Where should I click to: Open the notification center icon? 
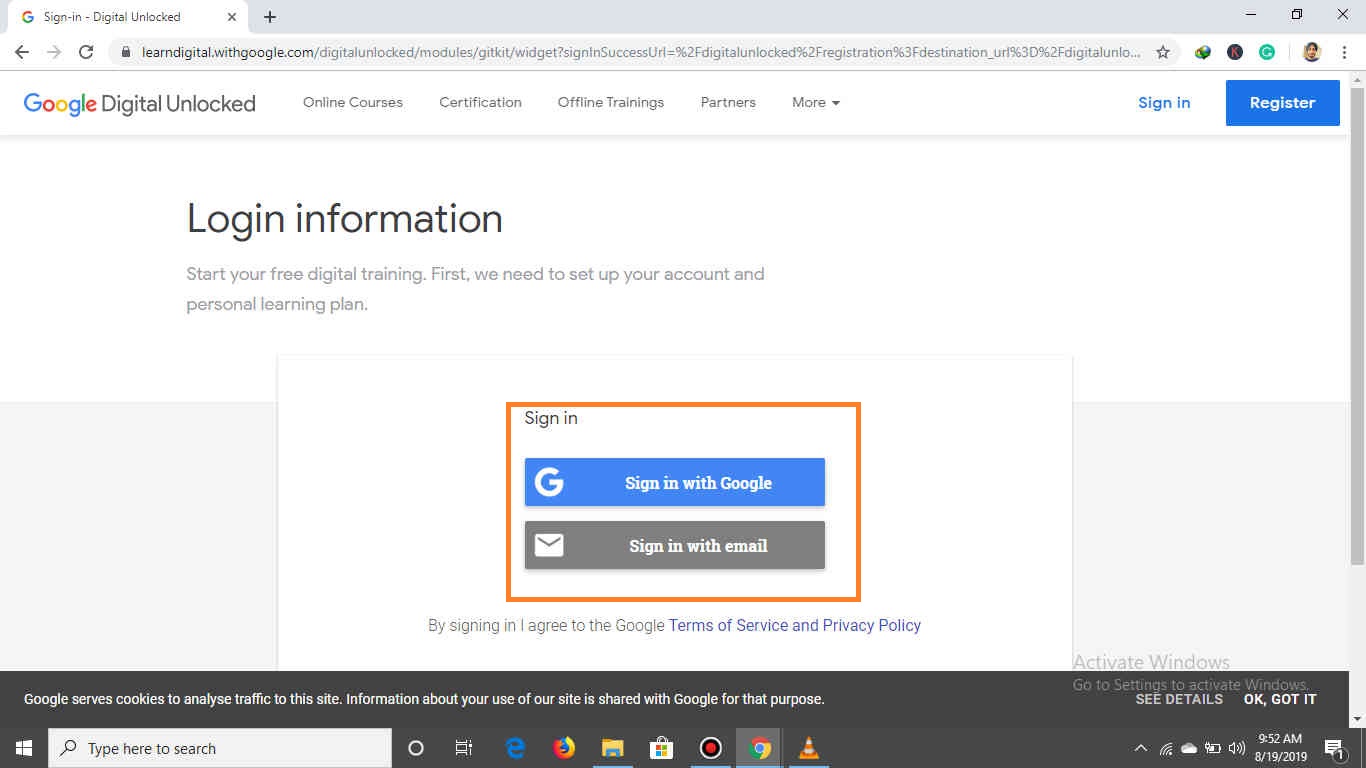coord(1334,748)
